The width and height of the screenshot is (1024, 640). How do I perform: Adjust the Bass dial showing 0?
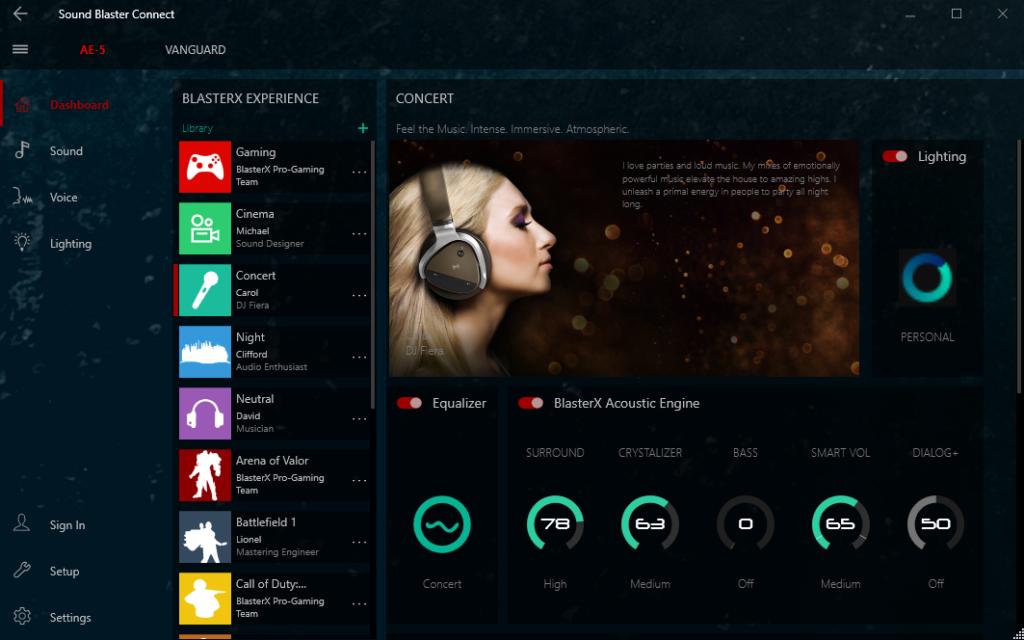click(x=745, y=524)
